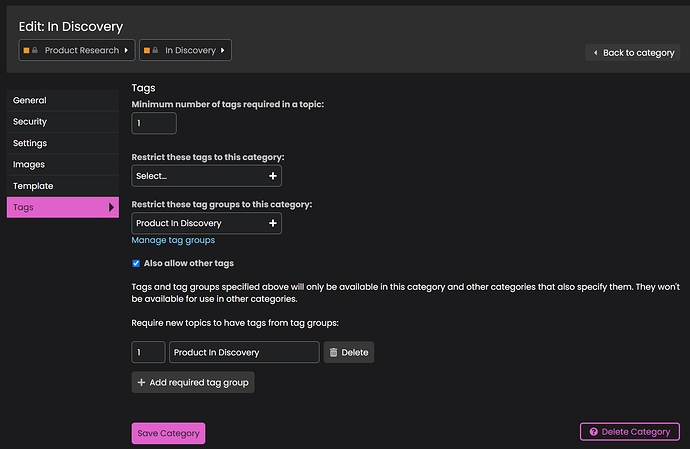Open the Product In Discovery tag groups dropdown
The height and width of the screenshot is (449, 690).
[x=206, y=223]
